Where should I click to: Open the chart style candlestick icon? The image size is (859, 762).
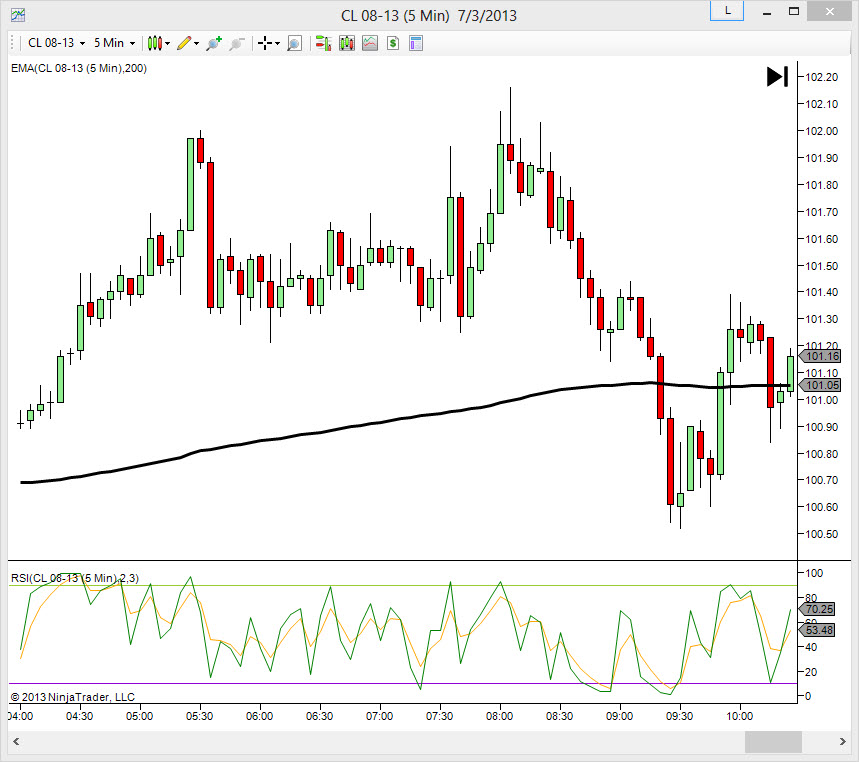155,43
